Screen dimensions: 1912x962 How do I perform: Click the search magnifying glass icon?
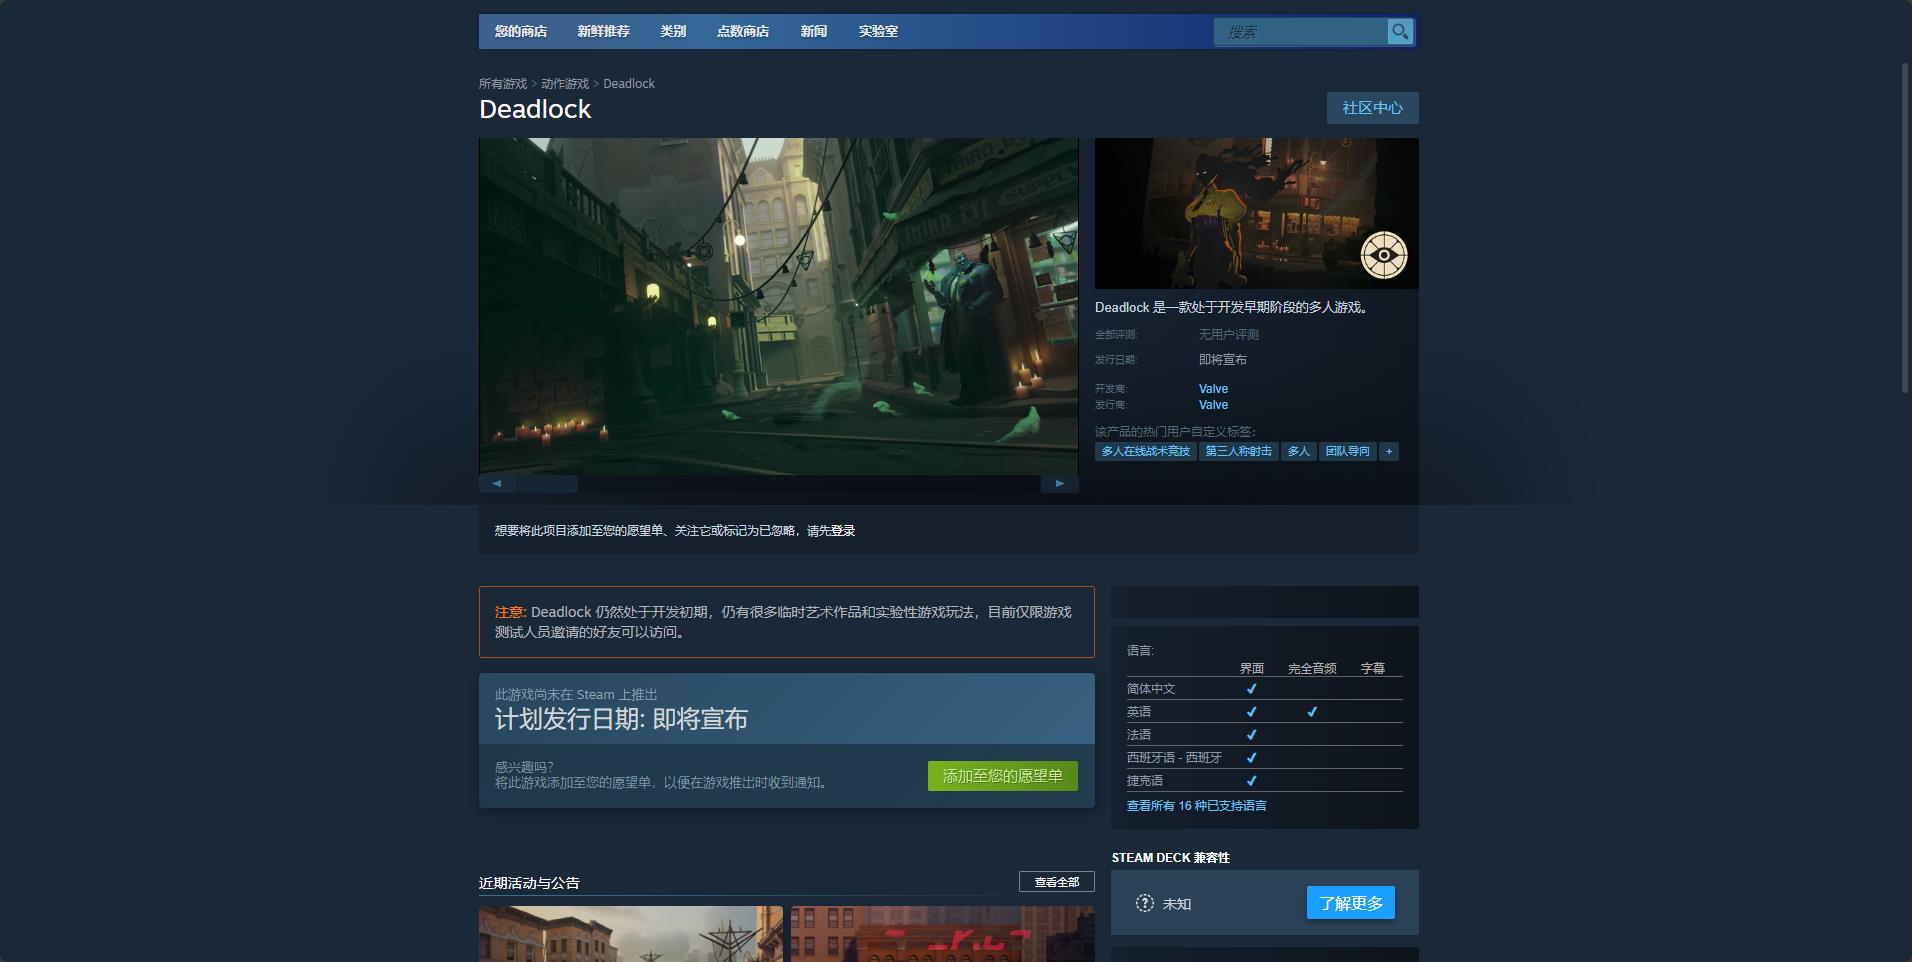pyautogui.click(x=1399, y=32)
